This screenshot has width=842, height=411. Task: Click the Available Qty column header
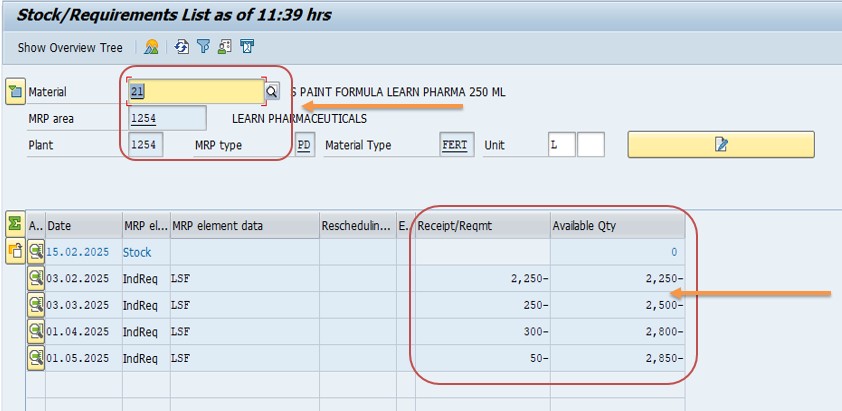(x=618, y=226)
